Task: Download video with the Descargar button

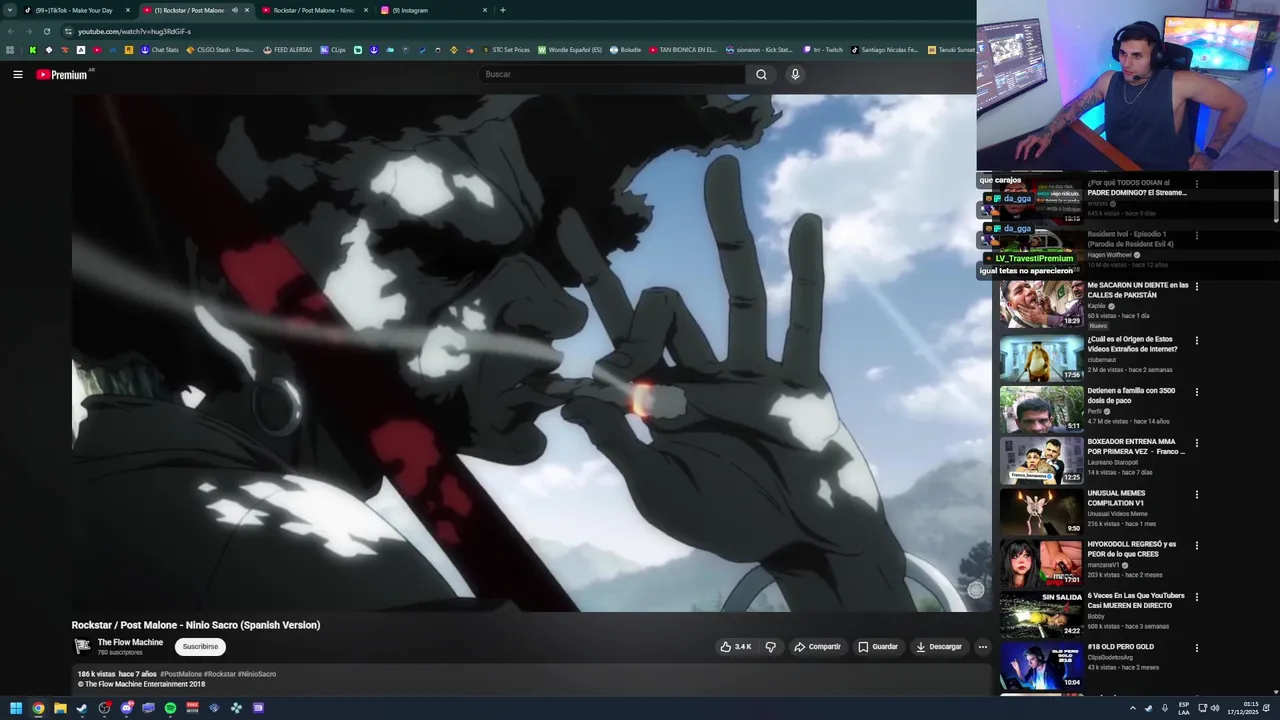Action: [x=939, y=647]
